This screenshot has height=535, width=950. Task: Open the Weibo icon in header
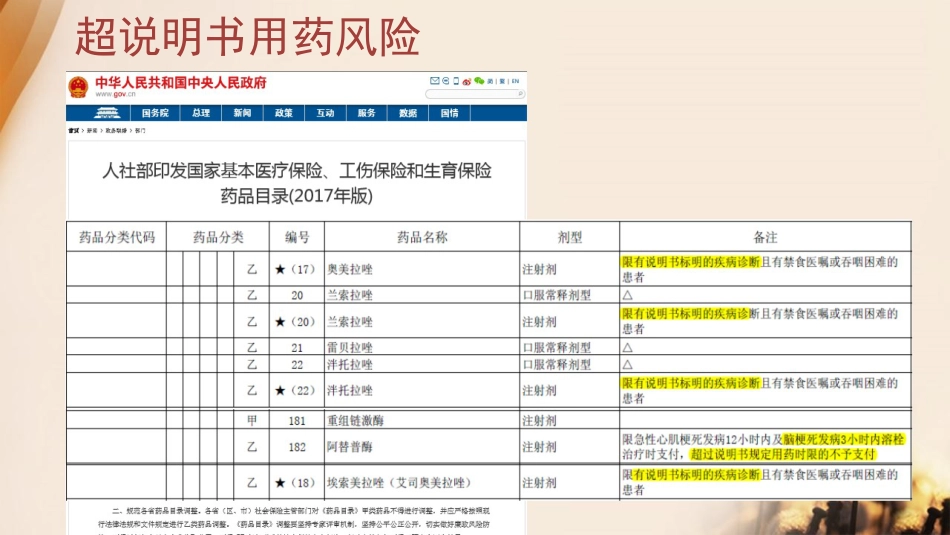click(x=467, y=81)
